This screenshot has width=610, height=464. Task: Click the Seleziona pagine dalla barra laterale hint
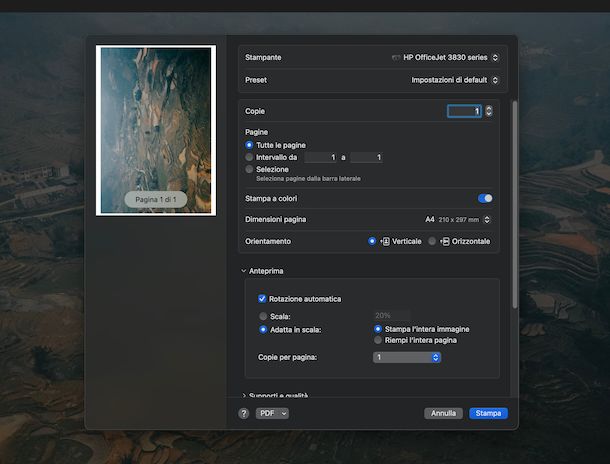[308, 179]
